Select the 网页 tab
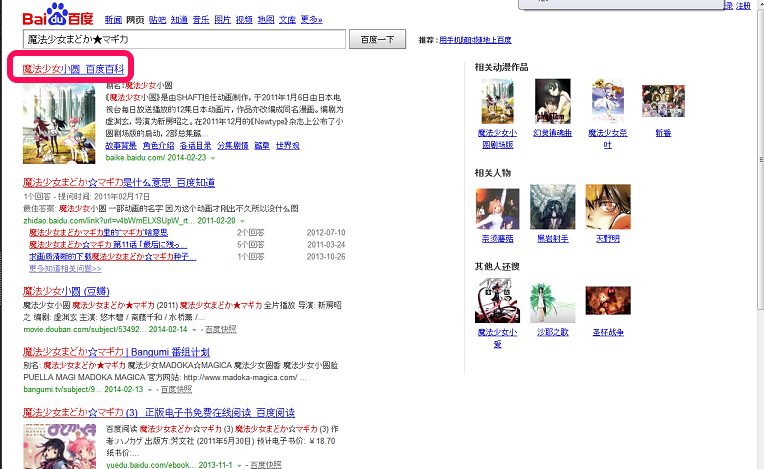Screen dimensions: 764x469 [135, 19]
